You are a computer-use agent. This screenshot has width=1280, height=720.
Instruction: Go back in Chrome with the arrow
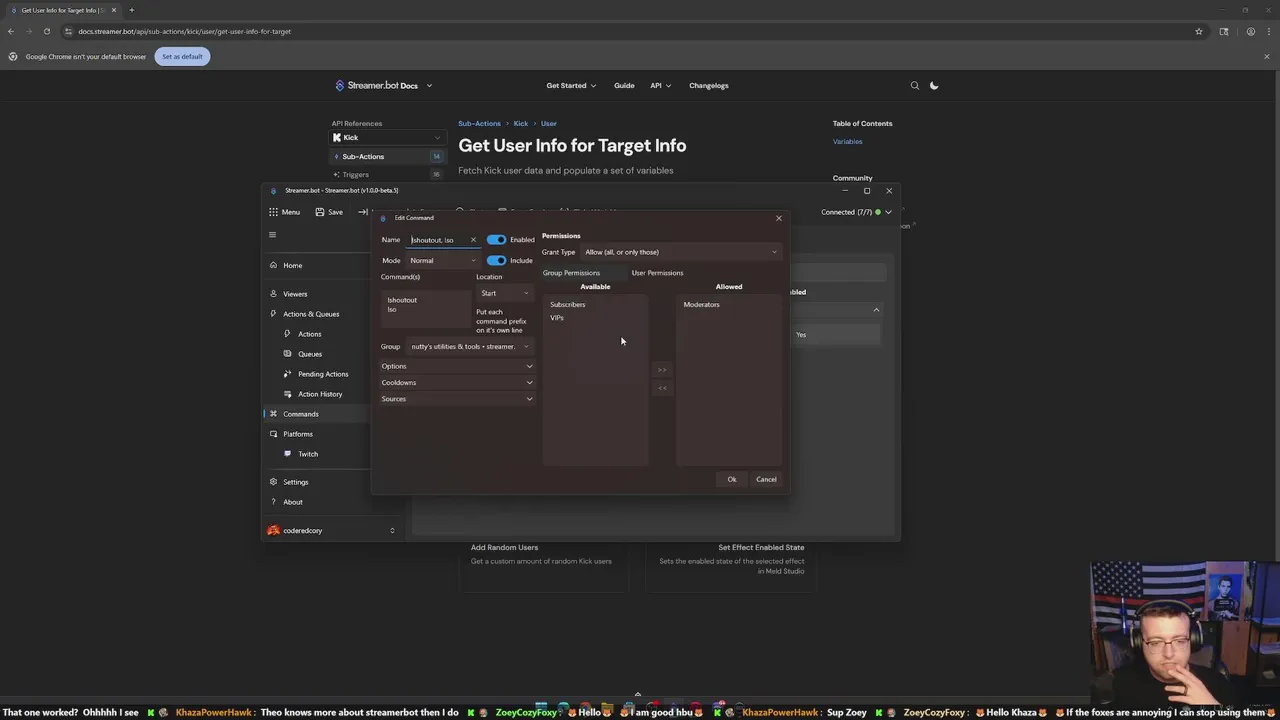pyautogui.click(x=11, y=31)
